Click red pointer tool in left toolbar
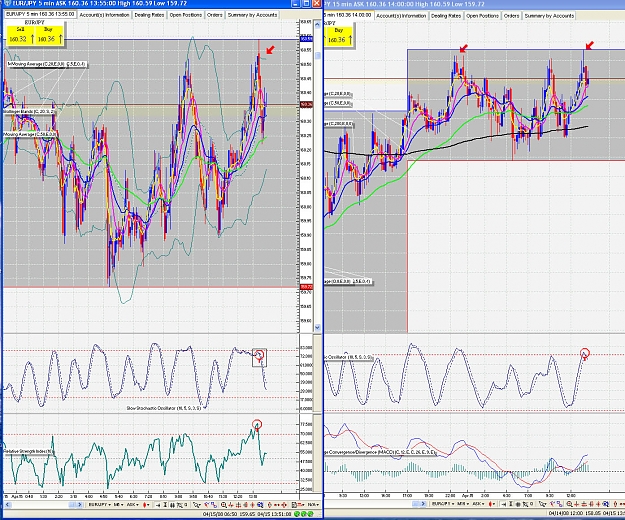Viewport: 625px width, 520px height. coord(208,504)
